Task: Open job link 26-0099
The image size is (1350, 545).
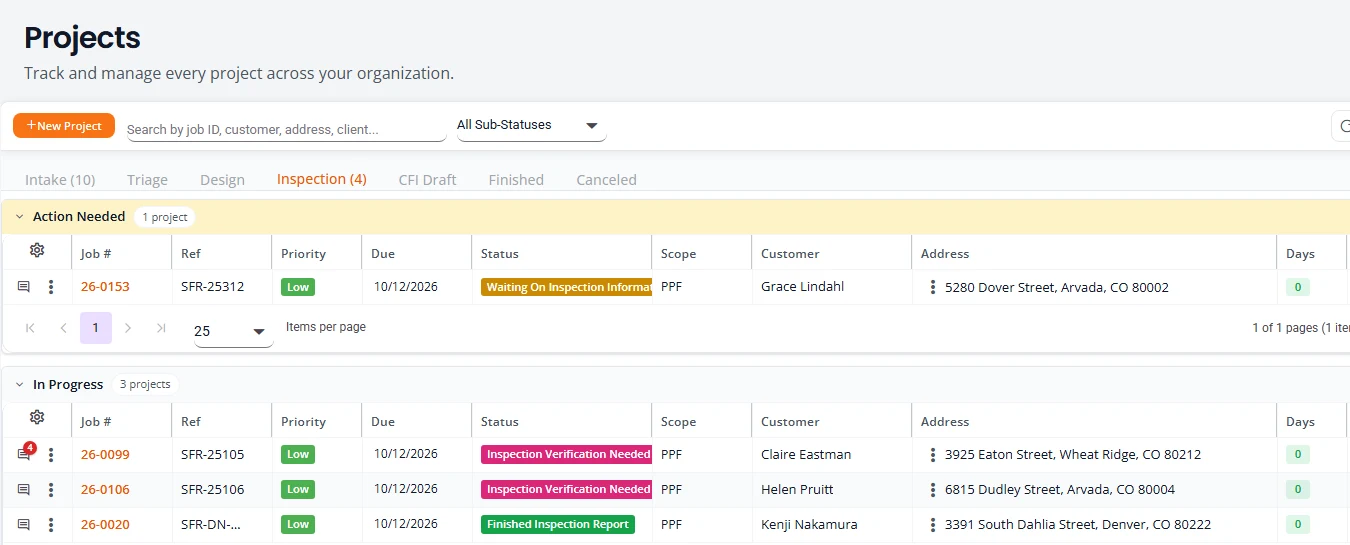Action: tap(105, 455)
